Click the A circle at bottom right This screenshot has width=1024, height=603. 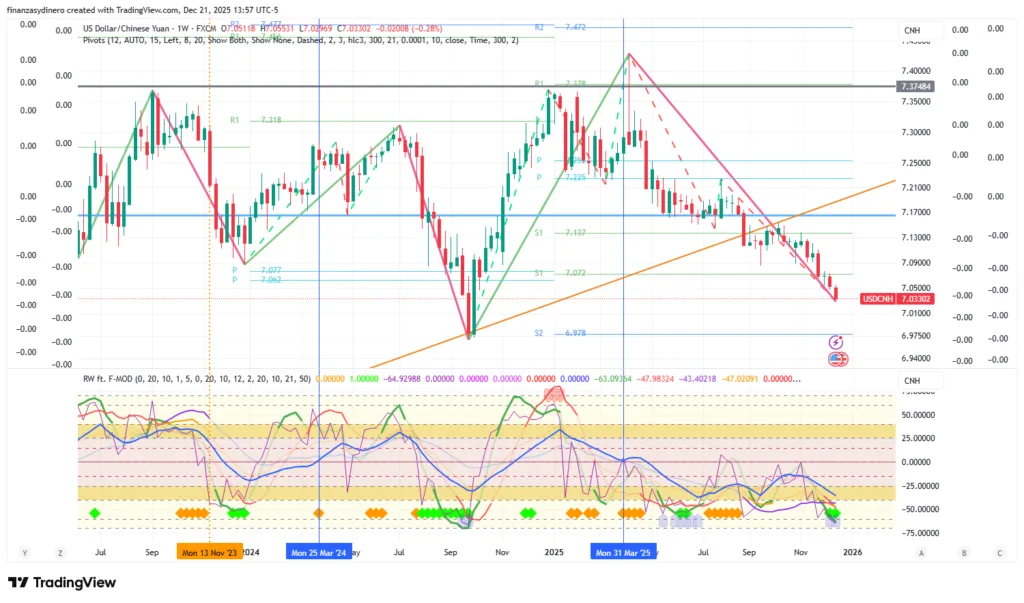point(921,552)
